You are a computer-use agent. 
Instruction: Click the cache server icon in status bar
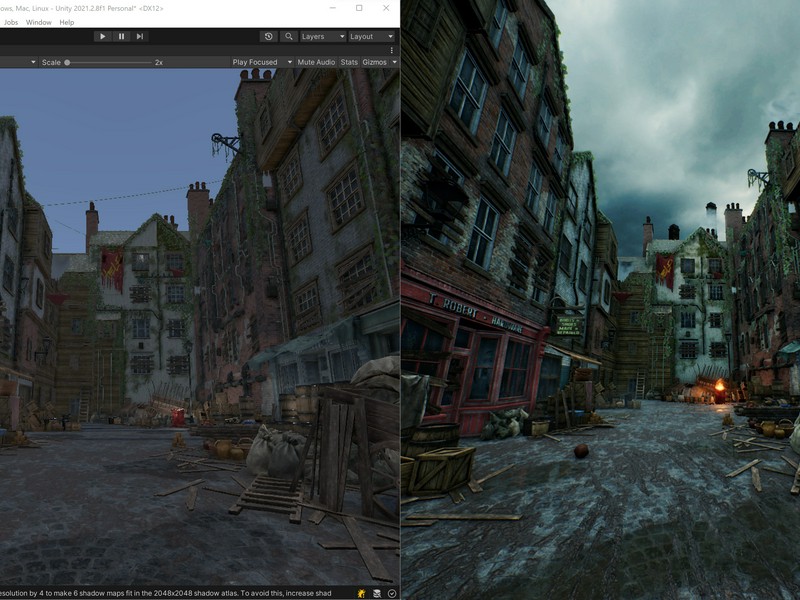coord(377,593)
